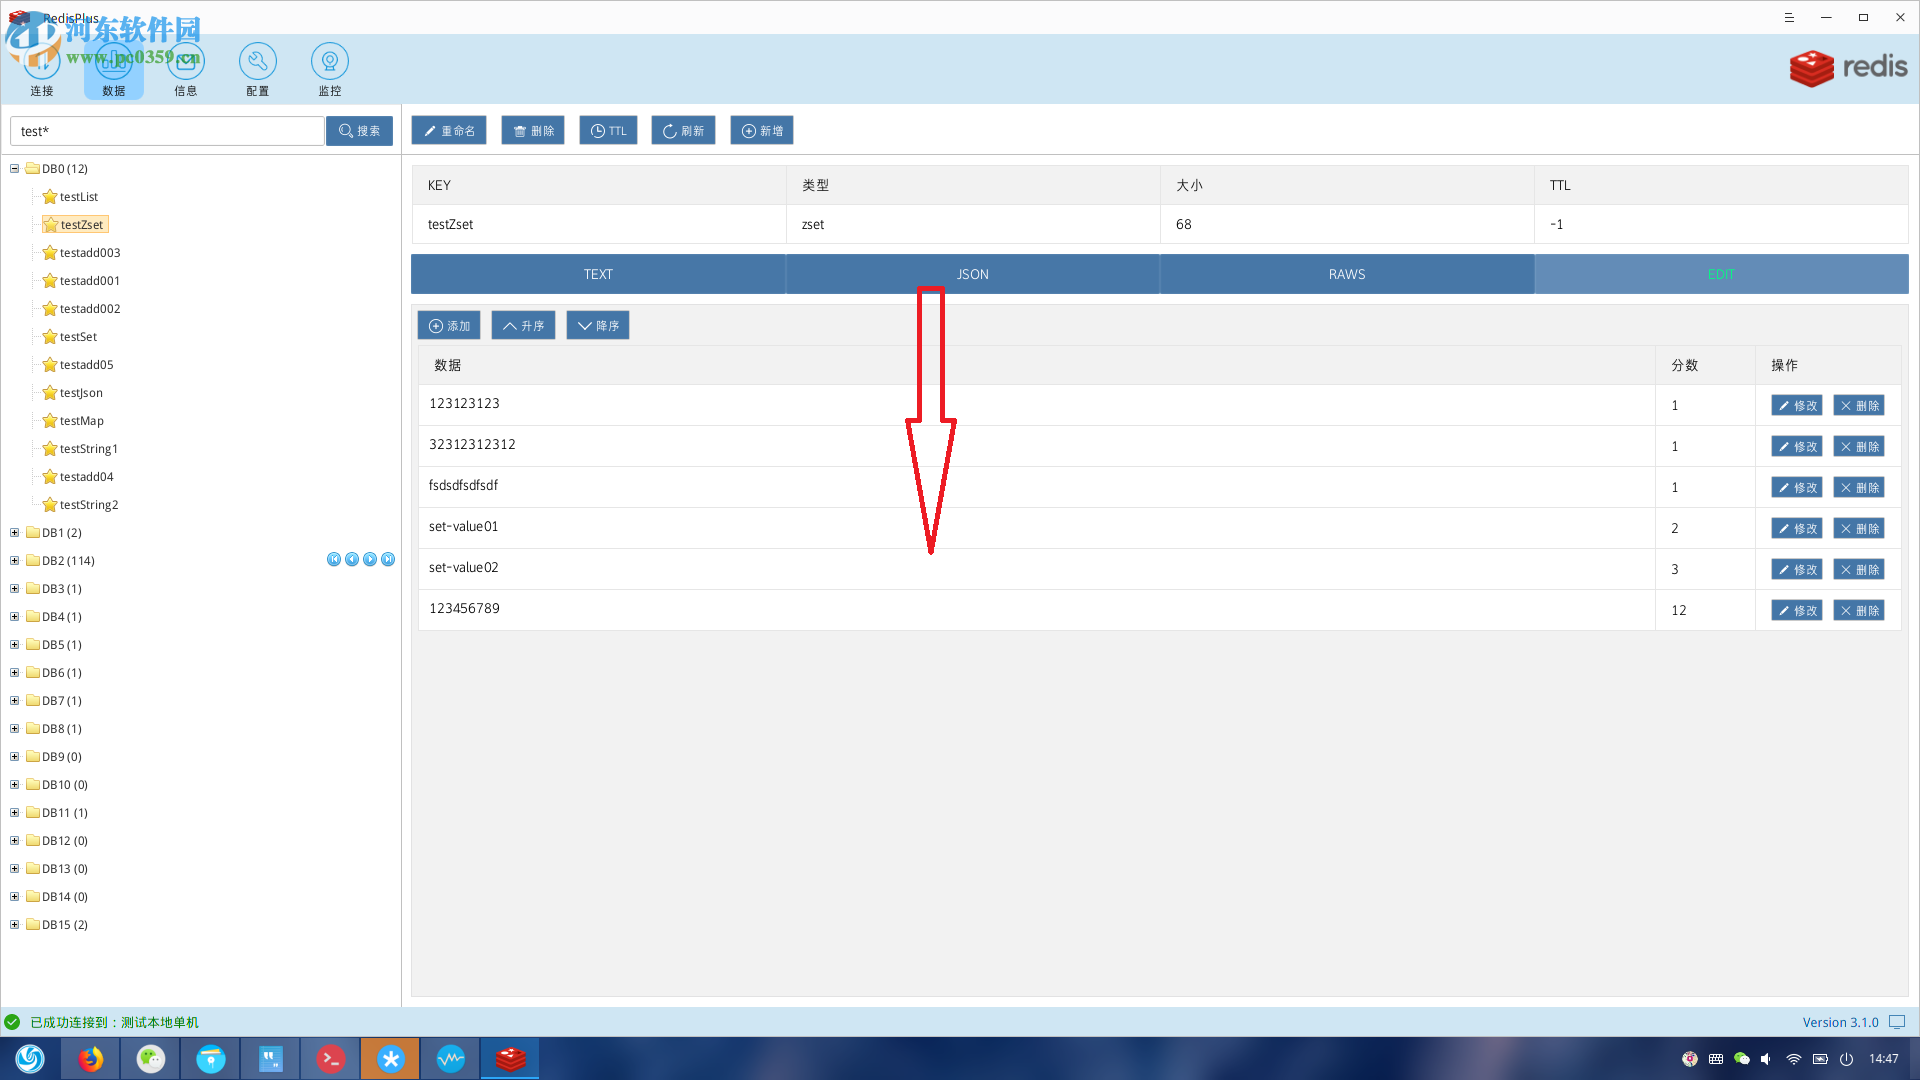Click the last-page arrow beside DB2
The image size is (1920, 1080).
tap(388, 560)
